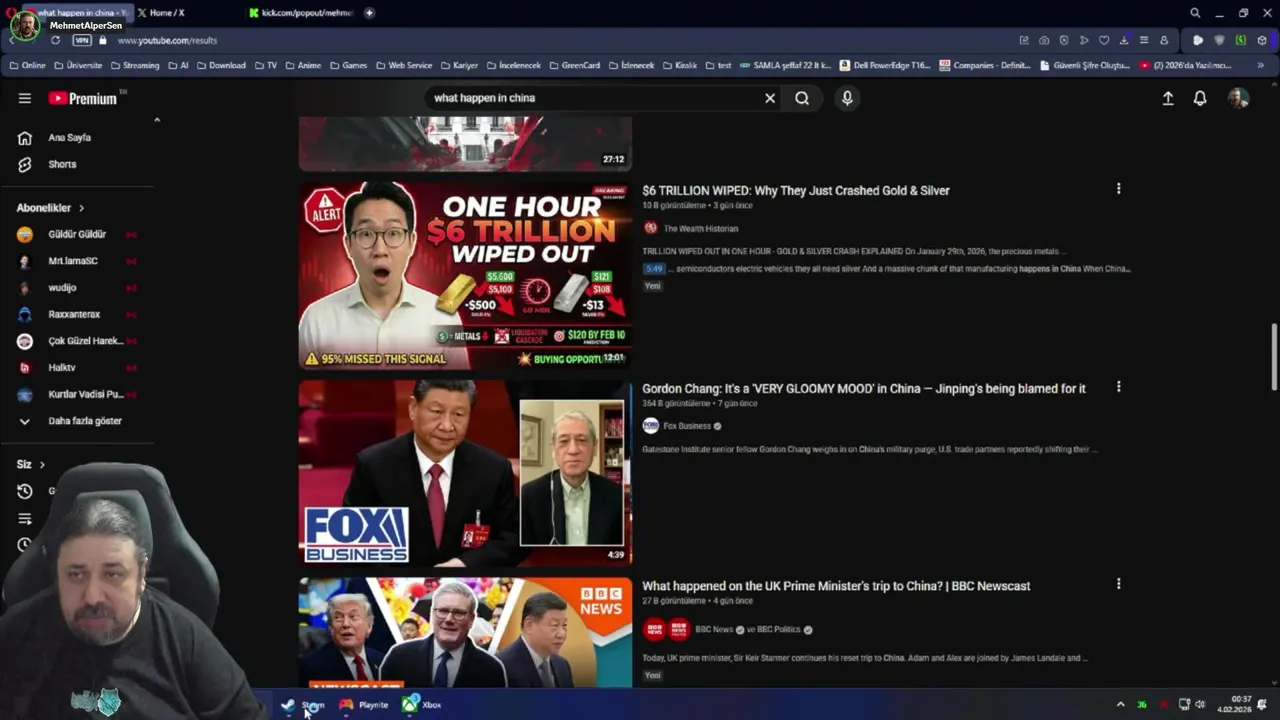Open the Online bookmarks folder
The height and width of the screenshot is (720, 1280).
click(28, 65)
